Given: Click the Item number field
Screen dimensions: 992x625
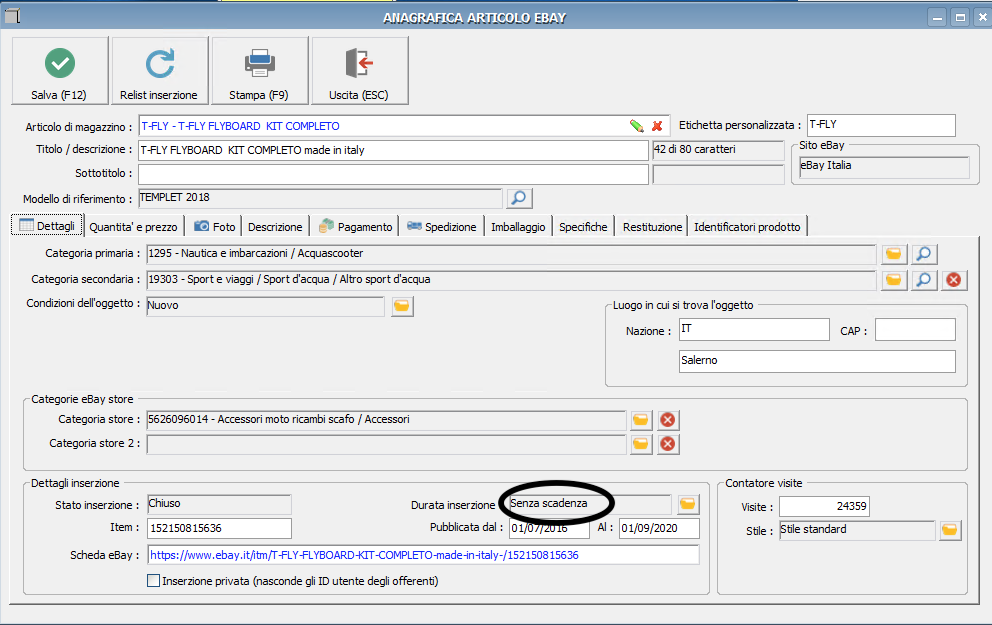Looking at the screenshot, I should pyautogui.click(x=220, y=528).
